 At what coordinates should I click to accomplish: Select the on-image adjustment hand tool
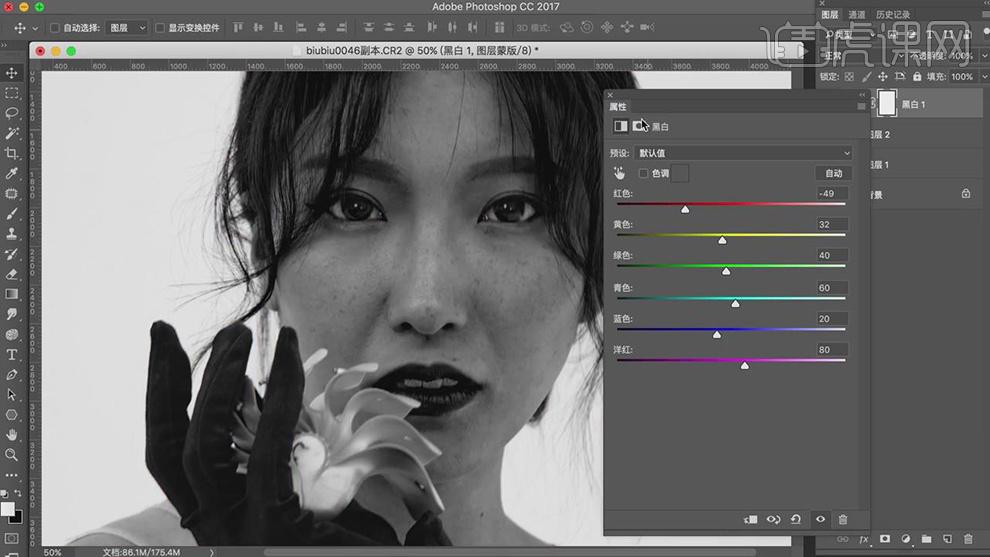click(619, 173)
